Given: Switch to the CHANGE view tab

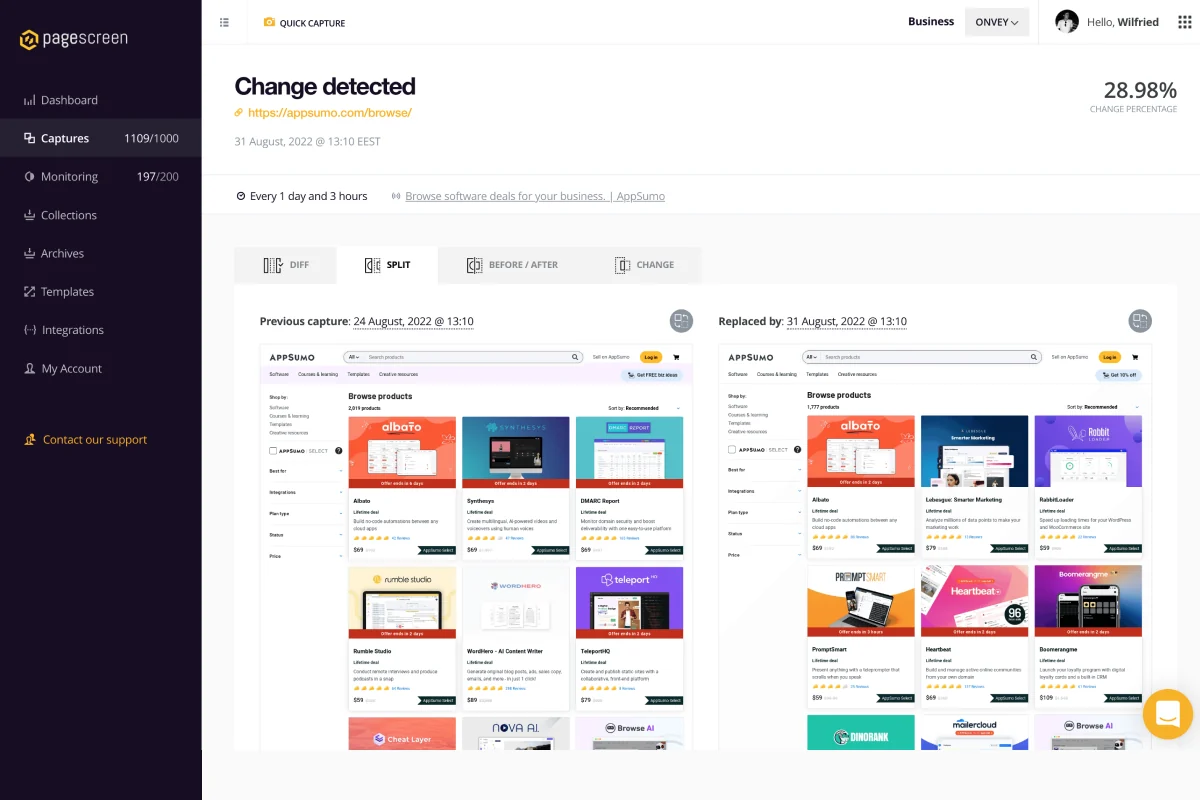Looking at the screenshot, I should coord(644,265).
